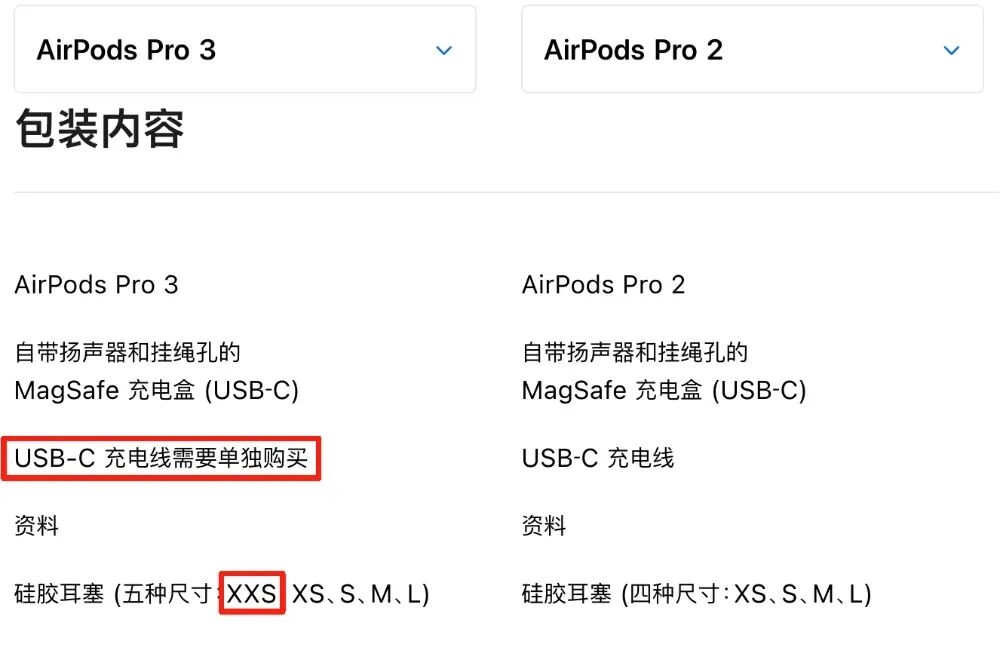Viewport: 1000px width, 657px height.
Task: Select the AirPods Pro 2 heading text
Action: point(604,285)
